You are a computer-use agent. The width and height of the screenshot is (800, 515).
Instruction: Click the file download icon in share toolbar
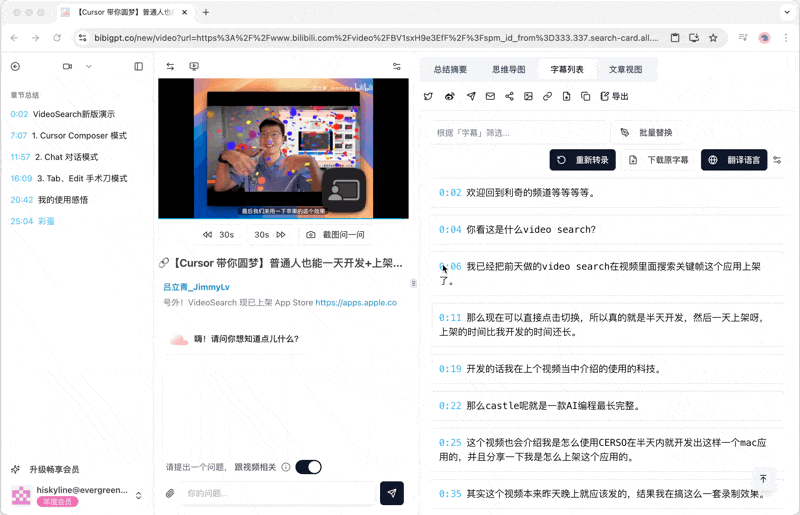(x=566, y=96)
